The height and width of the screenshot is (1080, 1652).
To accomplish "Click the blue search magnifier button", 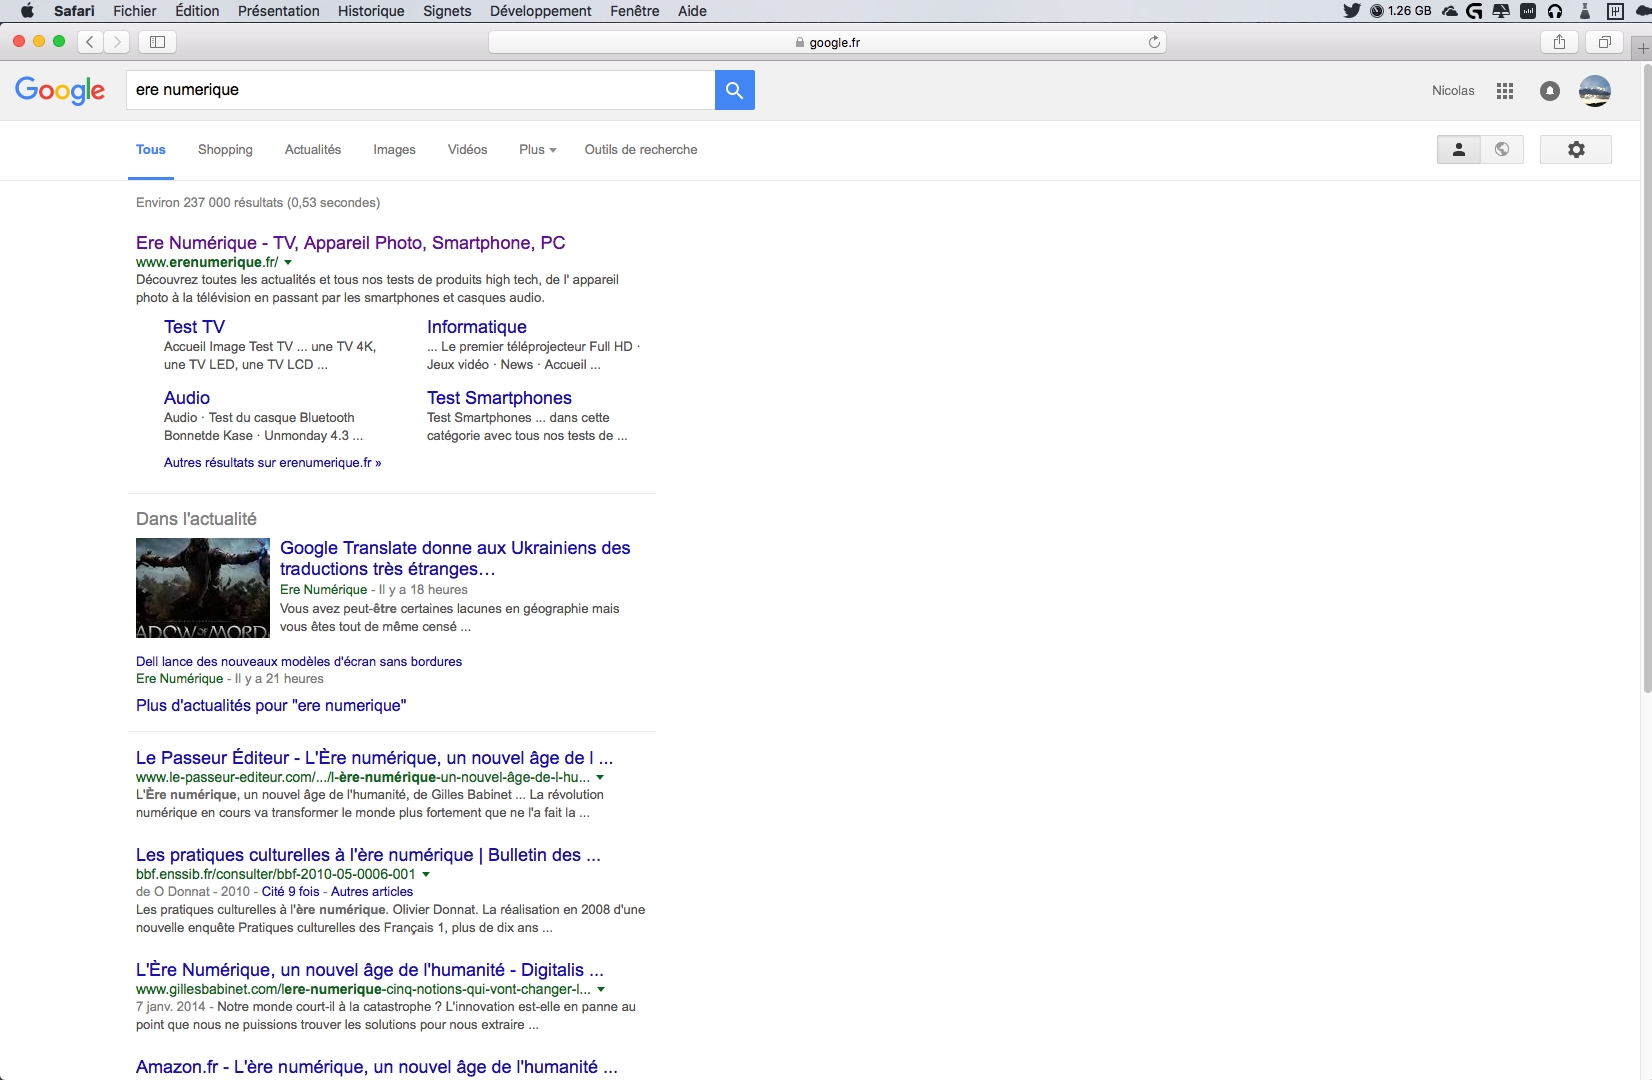I will [x=734, y=90].
